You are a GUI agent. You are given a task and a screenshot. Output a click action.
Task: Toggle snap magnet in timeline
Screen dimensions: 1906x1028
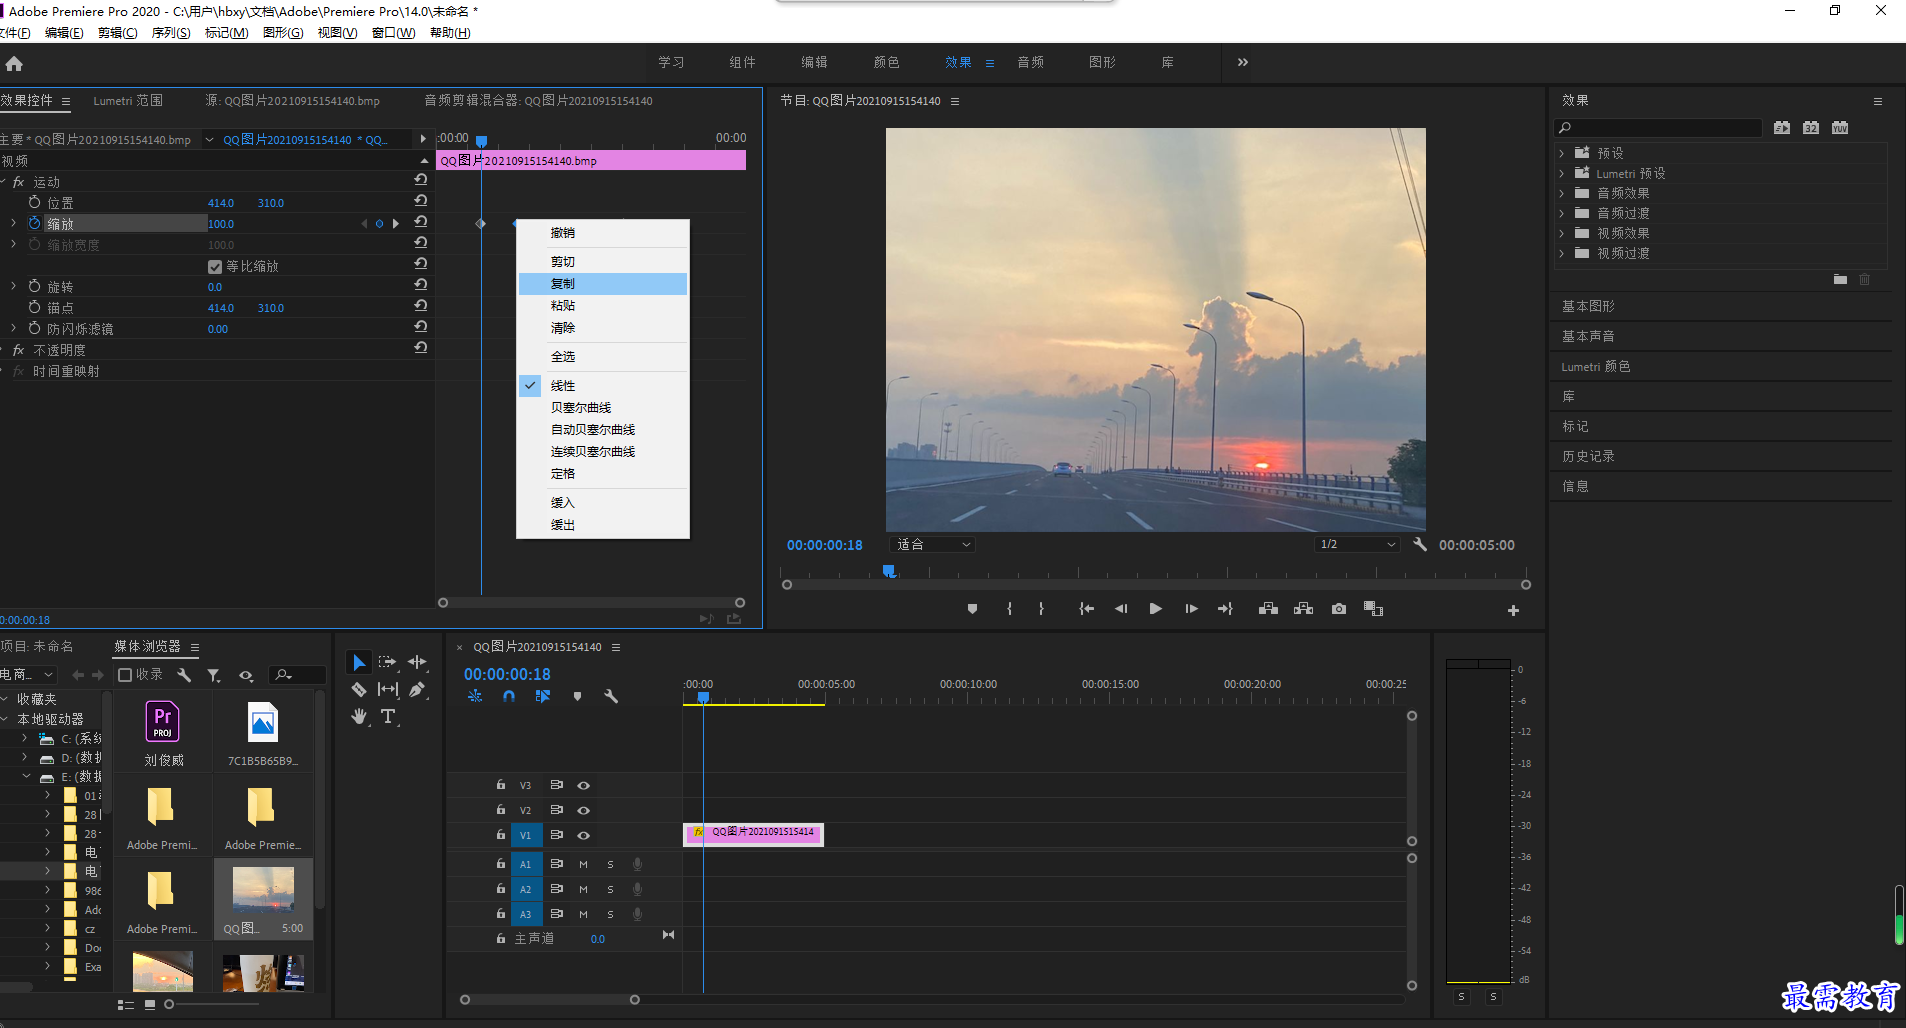(x=509, y=696)
